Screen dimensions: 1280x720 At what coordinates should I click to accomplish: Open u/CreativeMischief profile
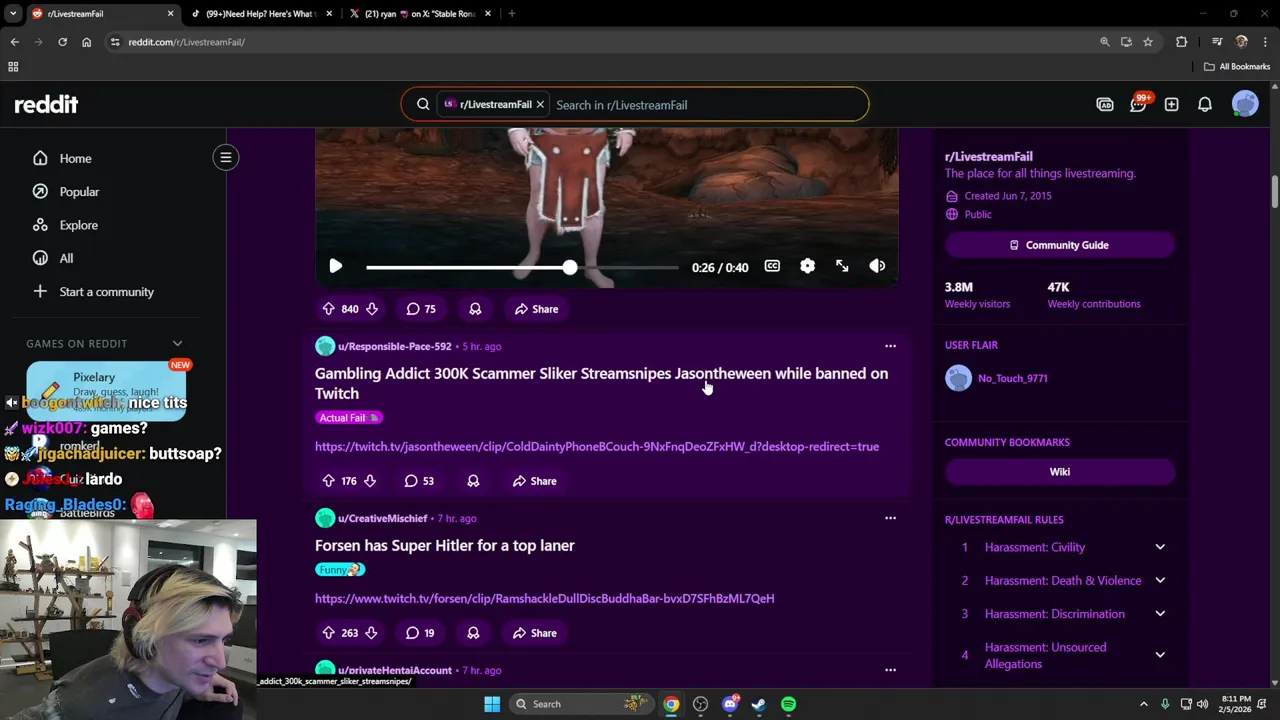coord(382,518)
